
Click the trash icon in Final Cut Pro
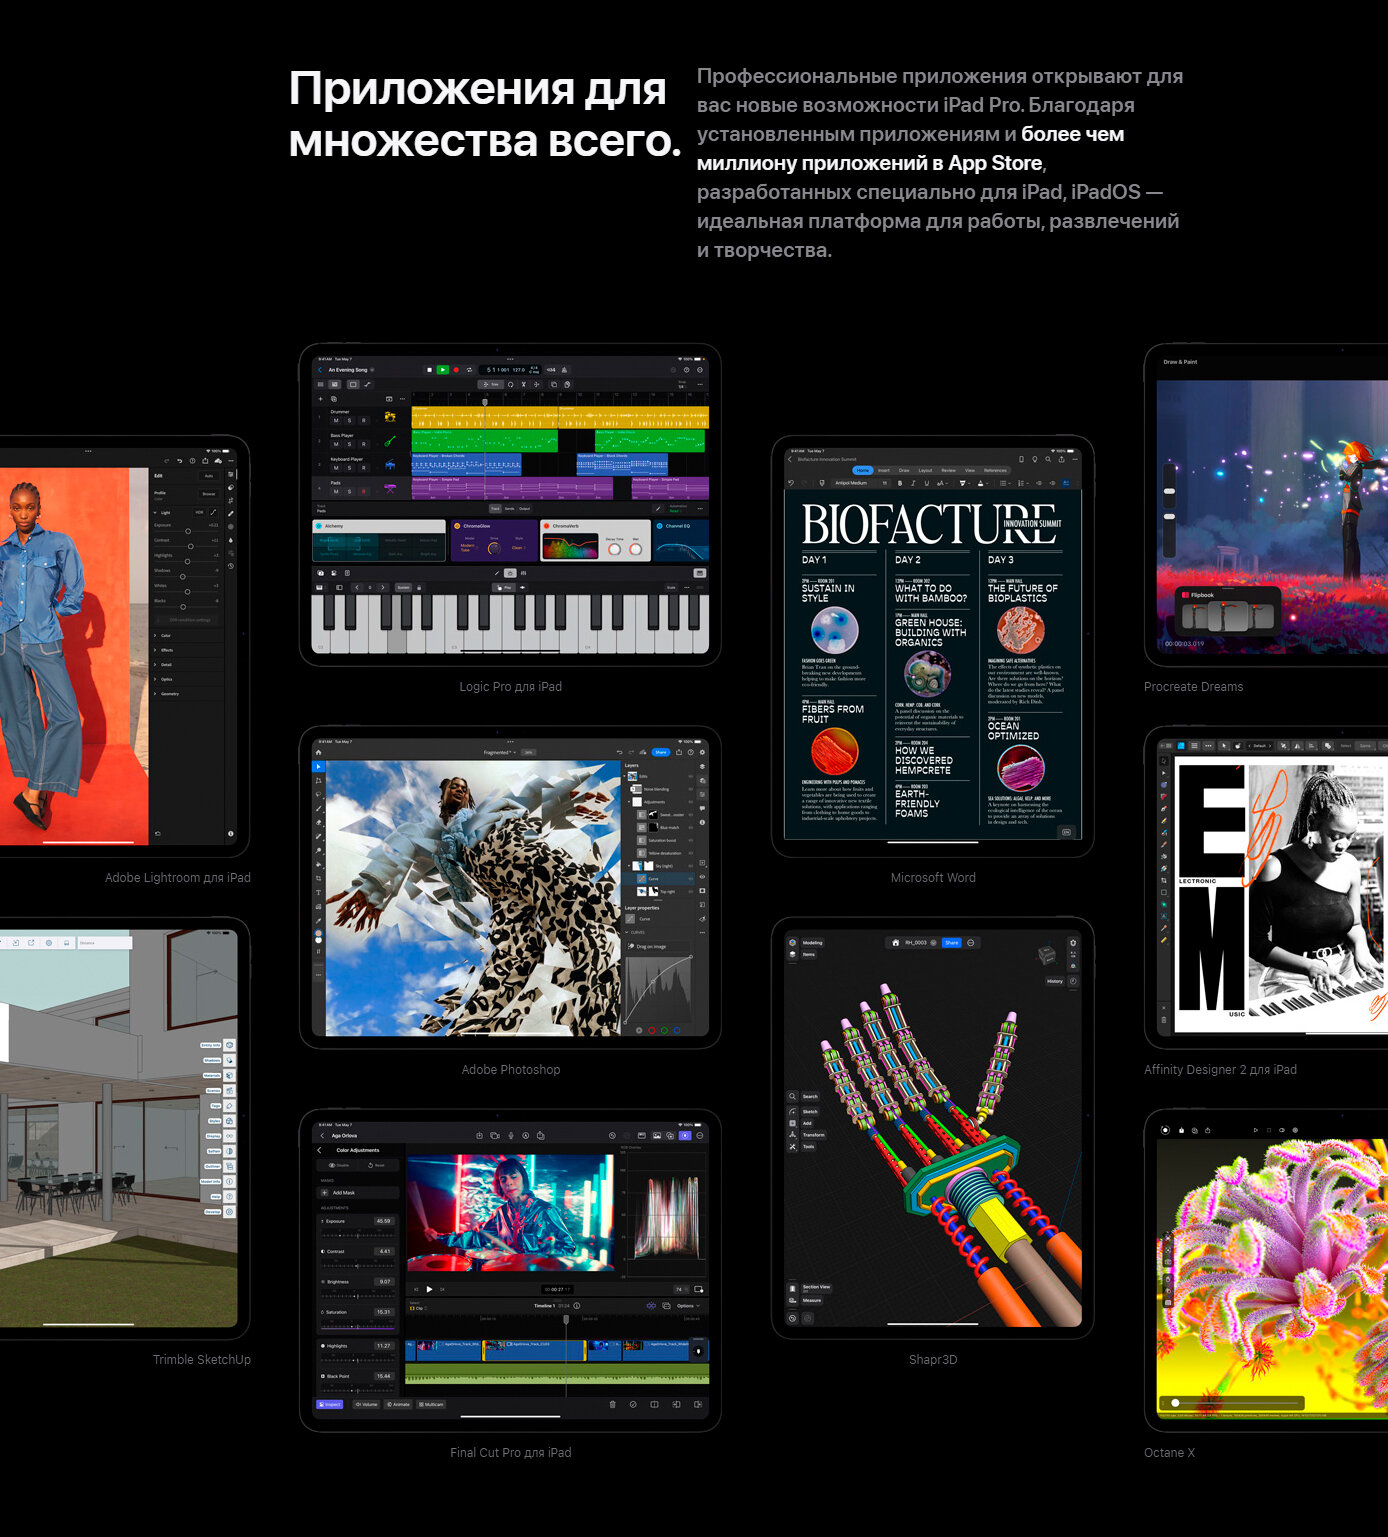pos(612,1404)
